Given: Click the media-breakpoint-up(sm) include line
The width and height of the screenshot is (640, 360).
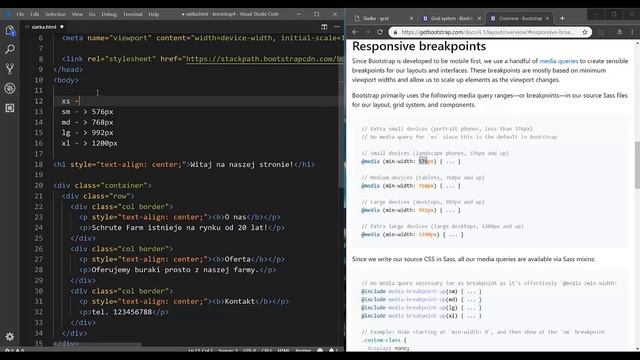Looking at the screenshot, I should [x=421, y=291].
